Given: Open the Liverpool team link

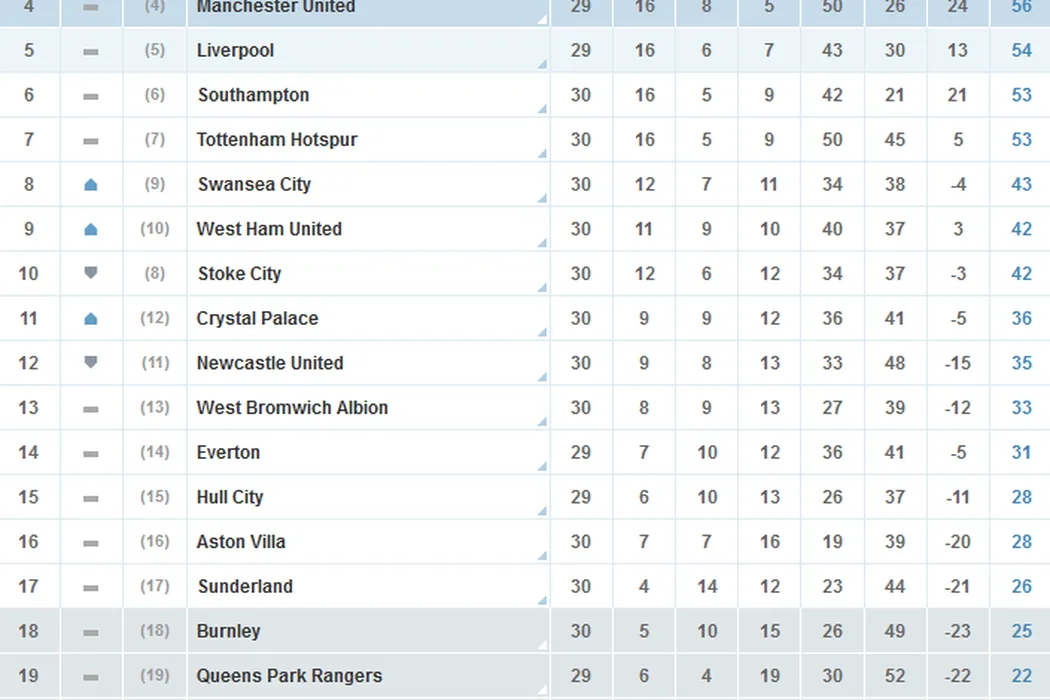Looking at the screenshot, I should (235, 50).
